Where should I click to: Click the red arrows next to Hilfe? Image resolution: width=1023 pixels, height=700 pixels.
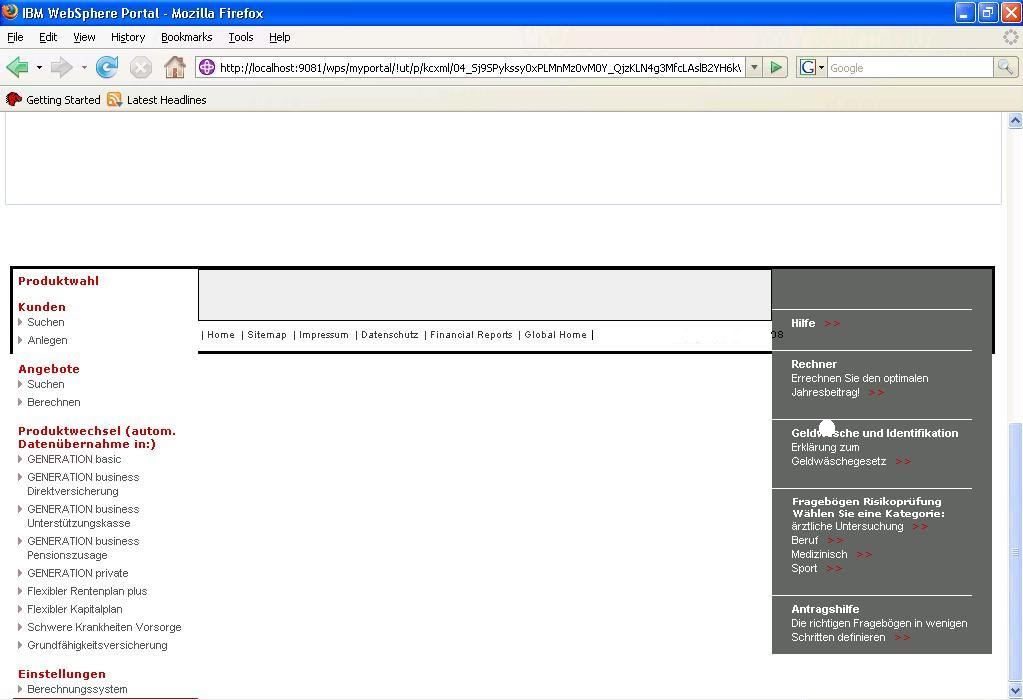click(832, 324)
